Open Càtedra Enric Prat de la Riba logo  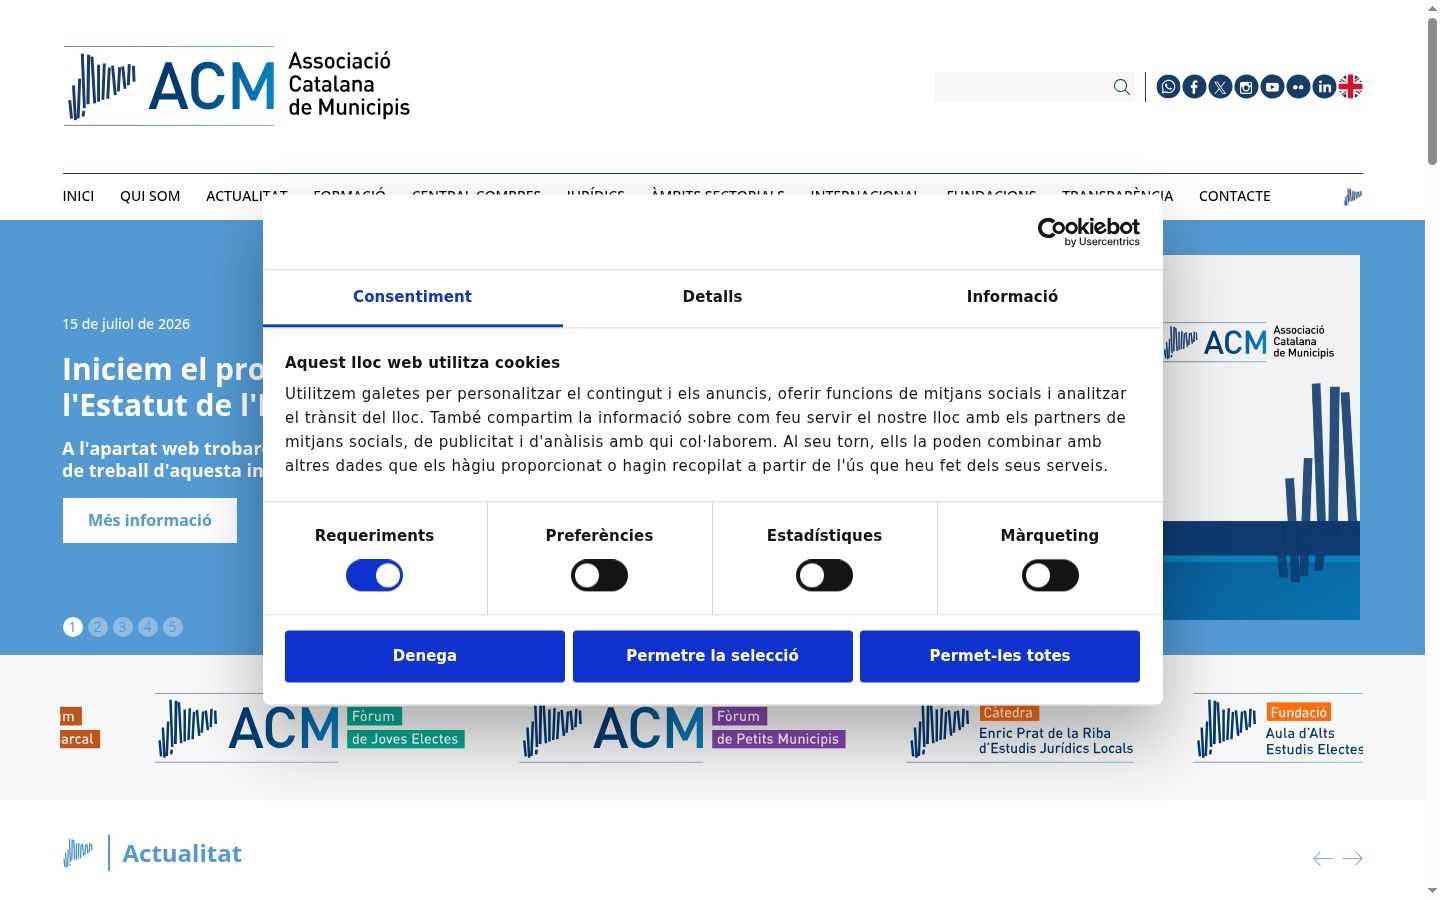1021,728
